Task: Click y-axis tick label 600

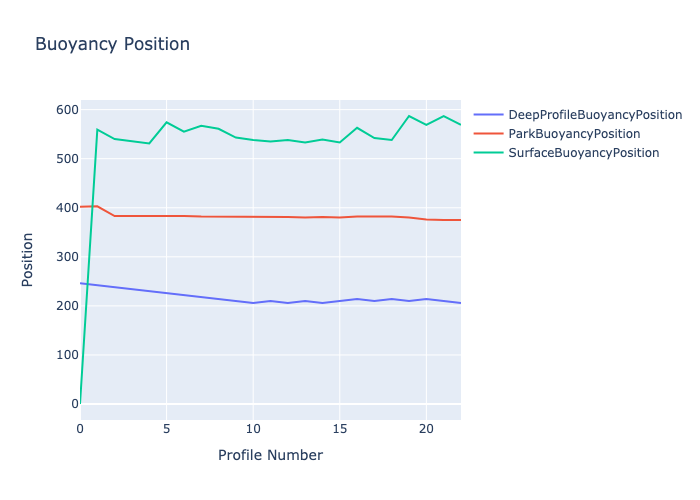Action: pyautogui.click(x=67, y=110)
